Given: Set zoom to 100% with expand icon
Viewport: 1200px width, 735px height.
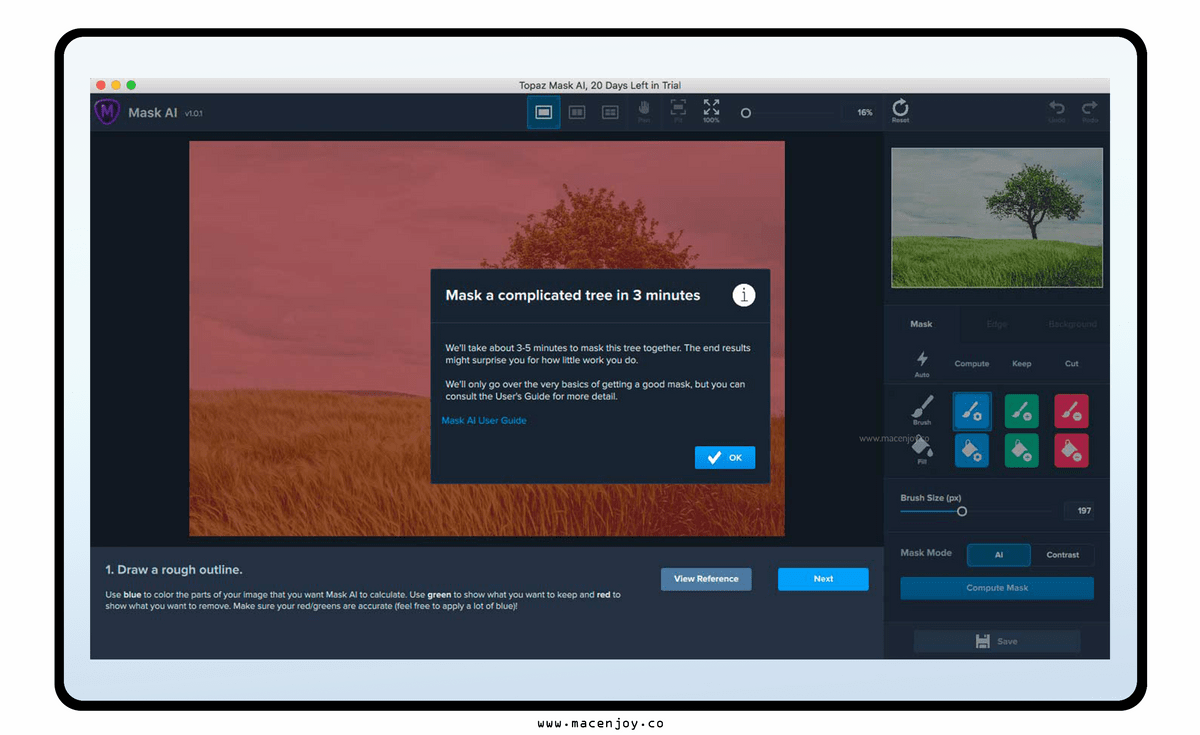Looking at the screenshot, I should pyautogui.click(x=711, y=111).
